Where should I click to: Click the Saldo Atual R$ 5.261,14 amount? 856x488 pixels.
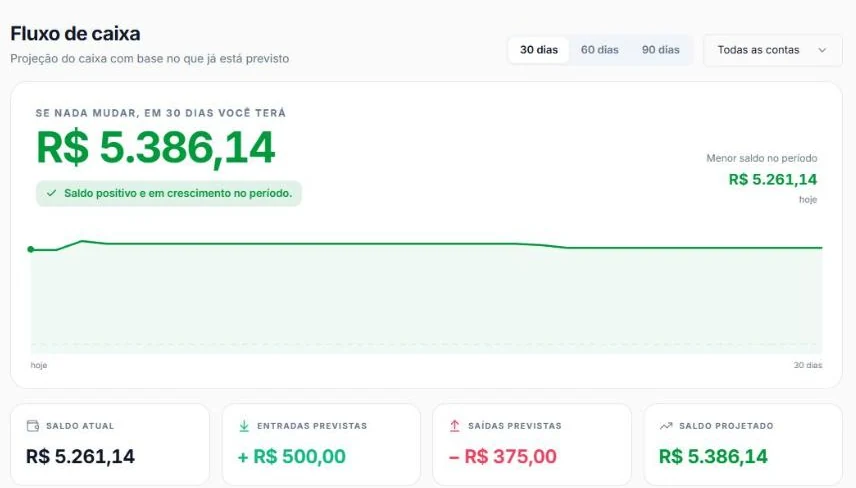click(80, 456)
